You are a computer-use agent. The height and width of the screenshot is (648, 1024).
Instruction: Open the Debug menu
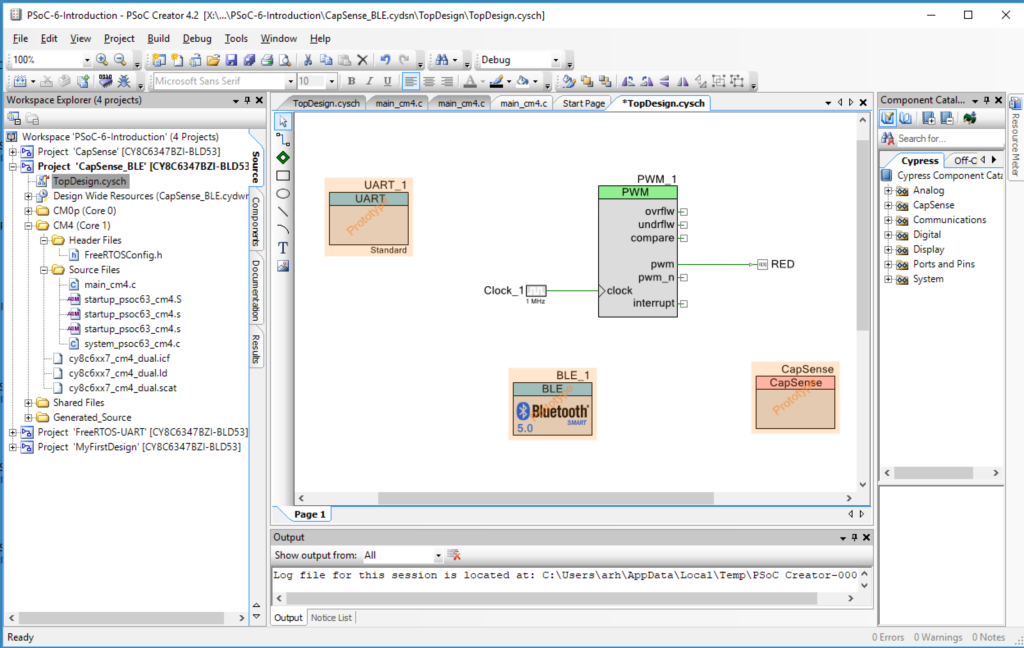(x=197, y=39)
